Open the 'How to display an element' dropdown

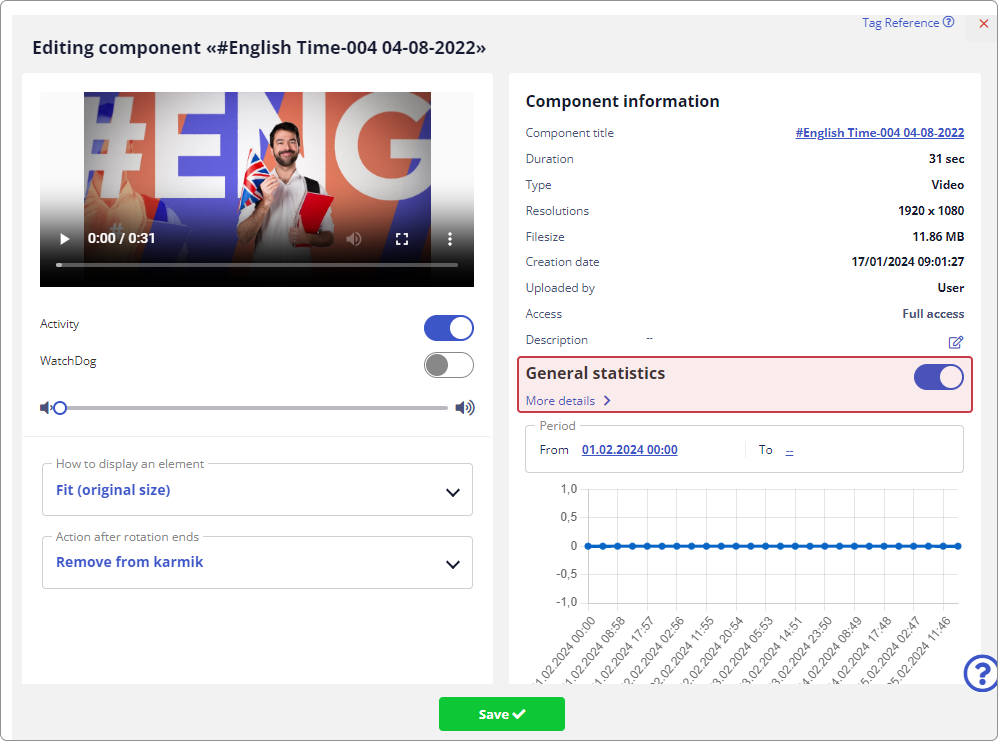pyautogui.click(x=257, y=490)
